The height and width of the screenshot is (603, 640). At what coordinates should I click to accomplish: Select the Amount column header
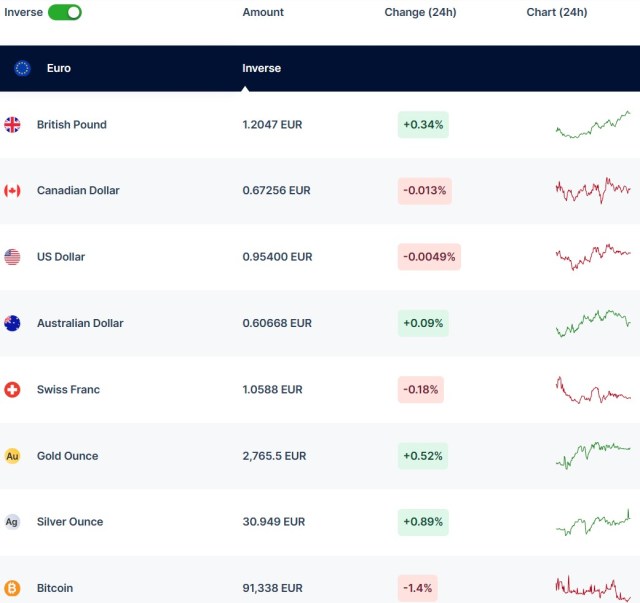pyautogui.click(x=263, y=12)
